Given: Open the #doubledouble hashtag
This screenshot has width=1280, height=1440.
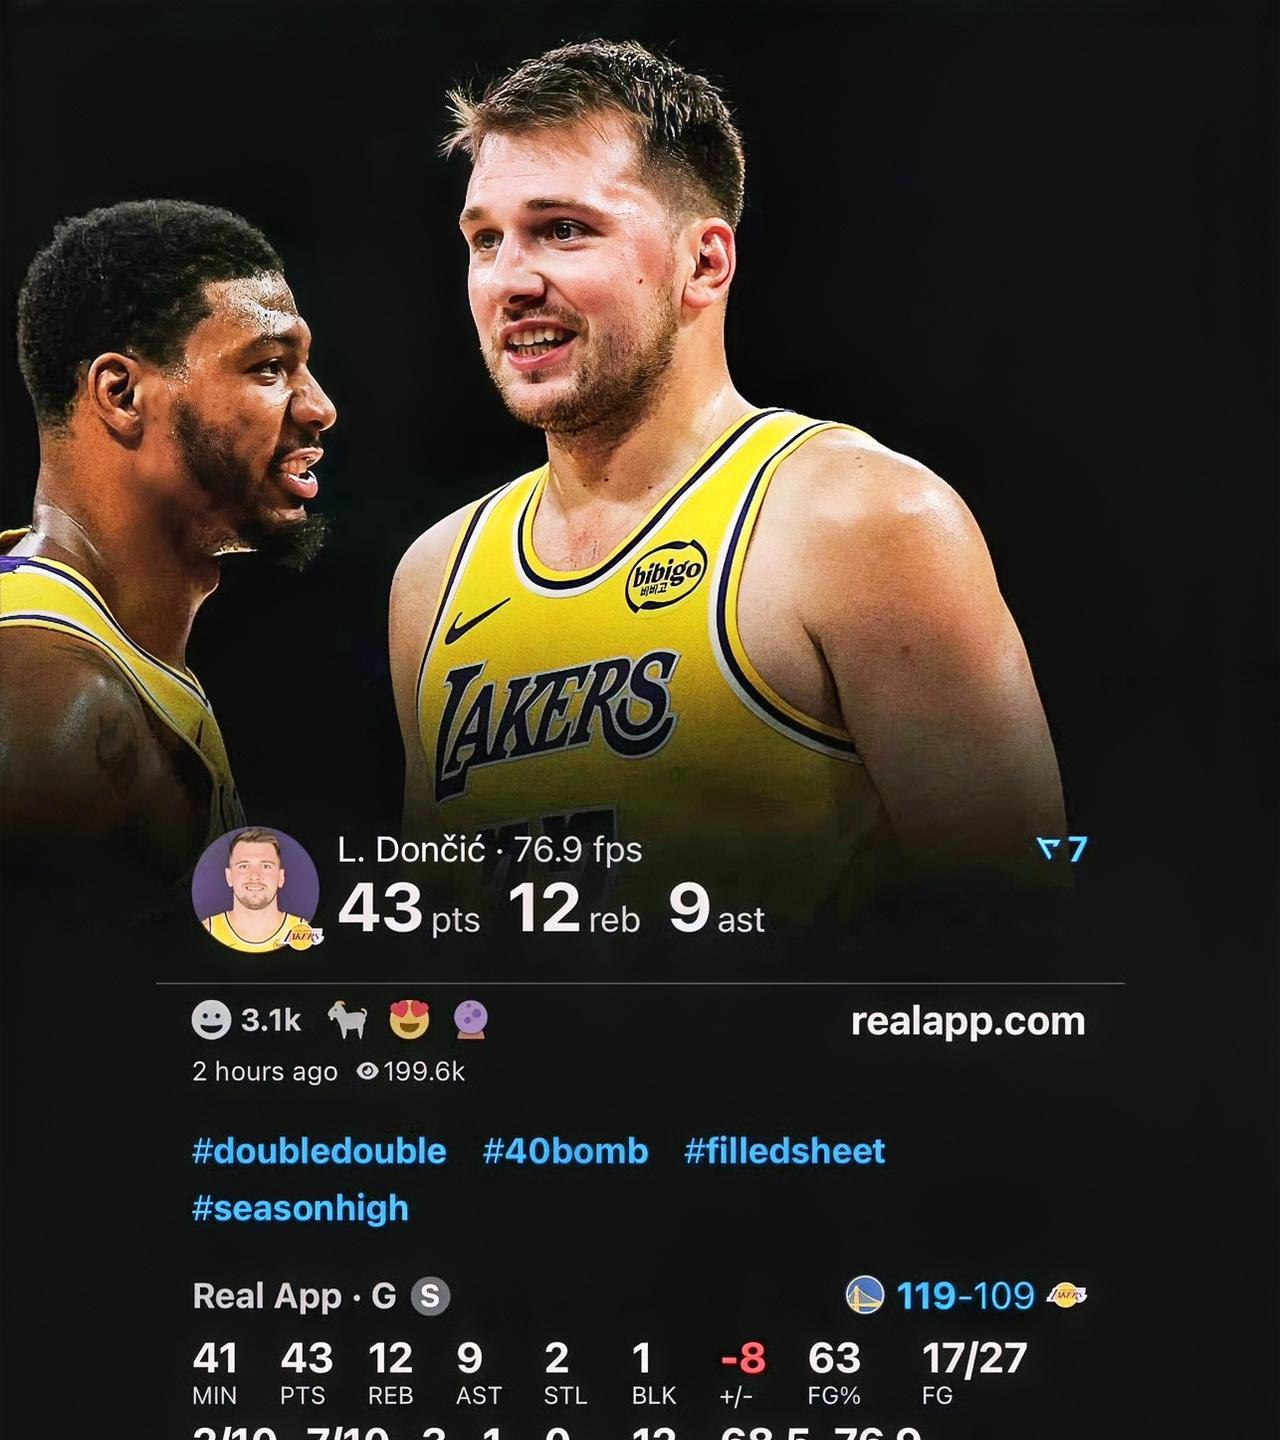Looking at the screenshot, I should point(319,1151).
